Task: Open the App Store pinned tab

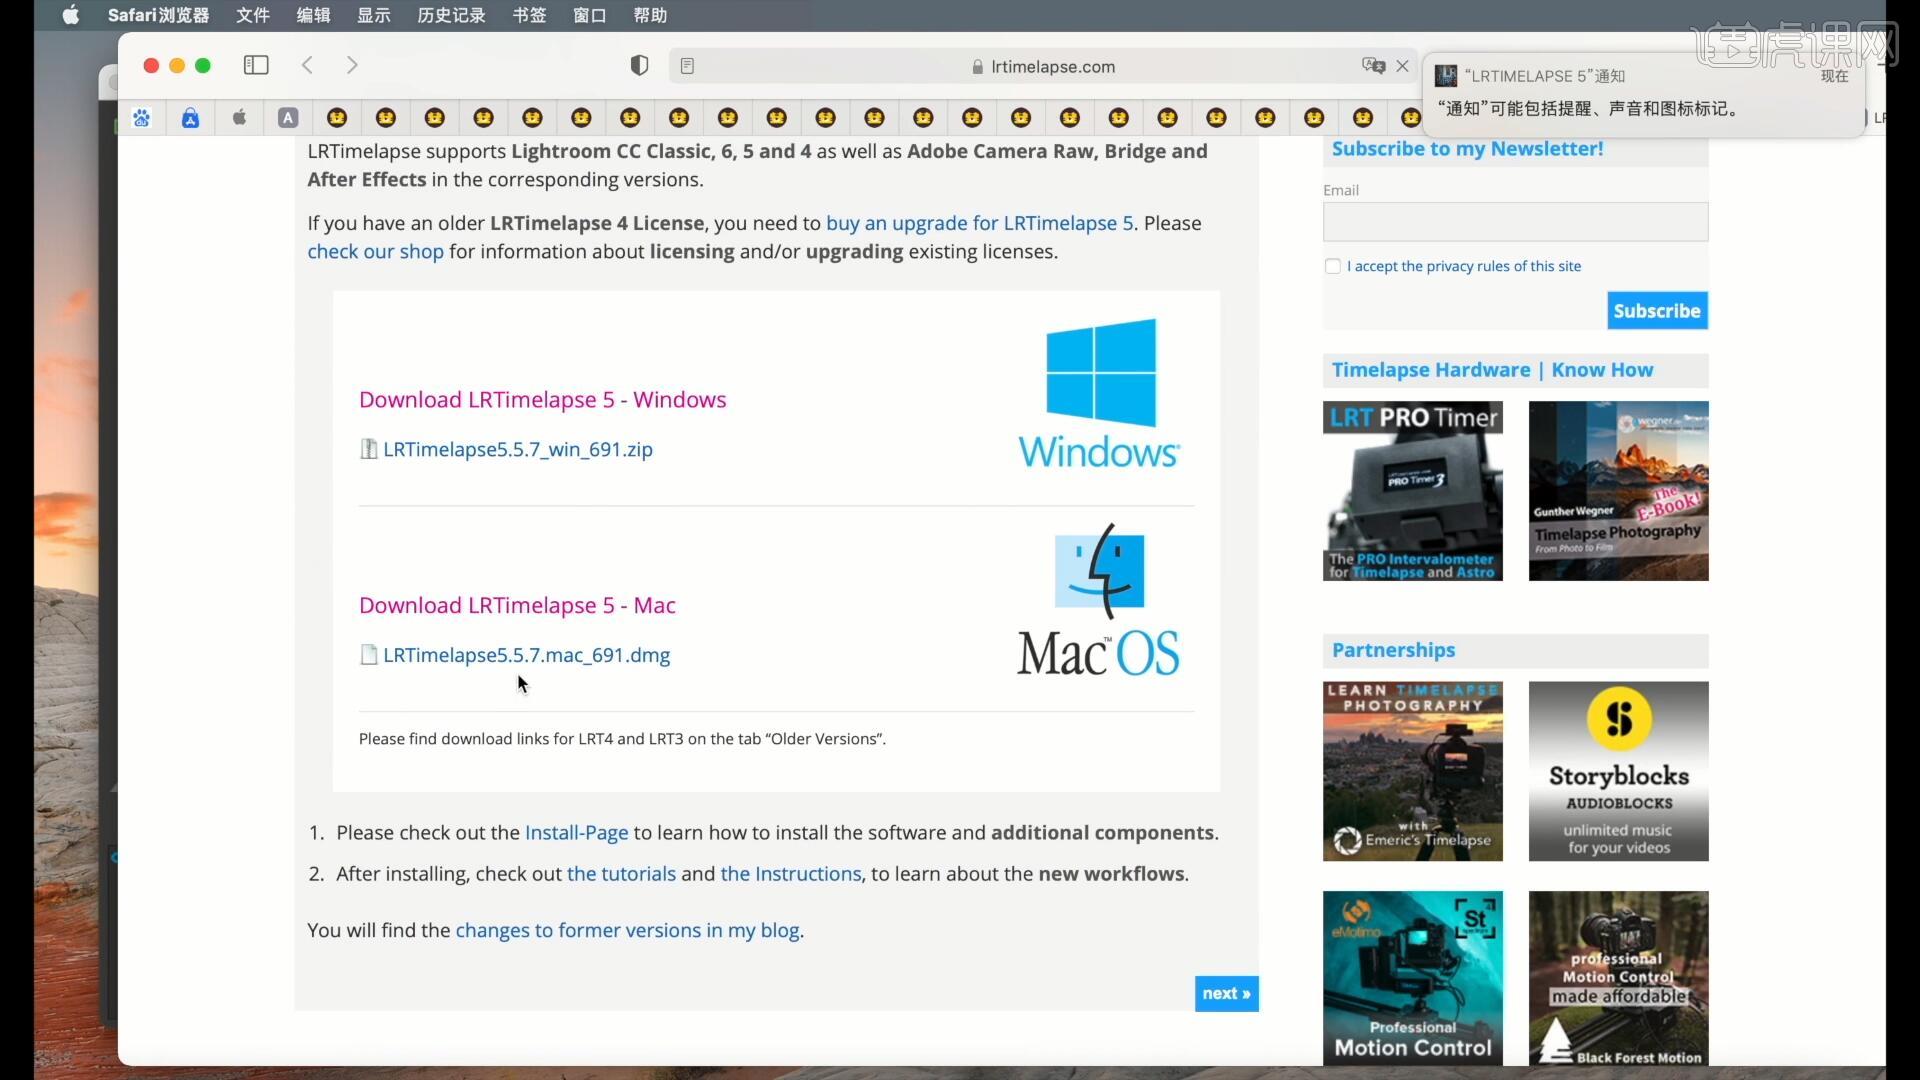Action: (190, 118)
